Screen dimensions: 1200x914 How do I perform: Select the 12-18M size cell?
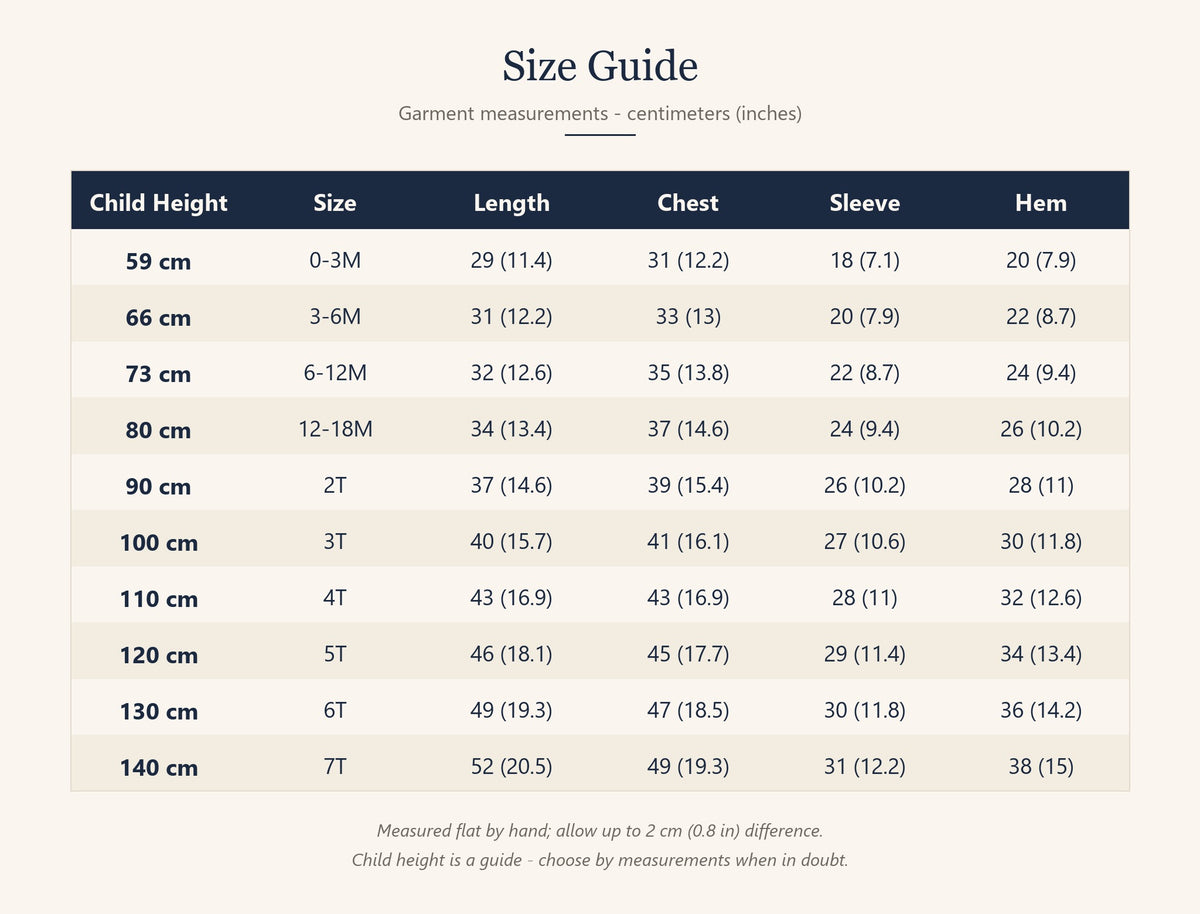point(335,429)
